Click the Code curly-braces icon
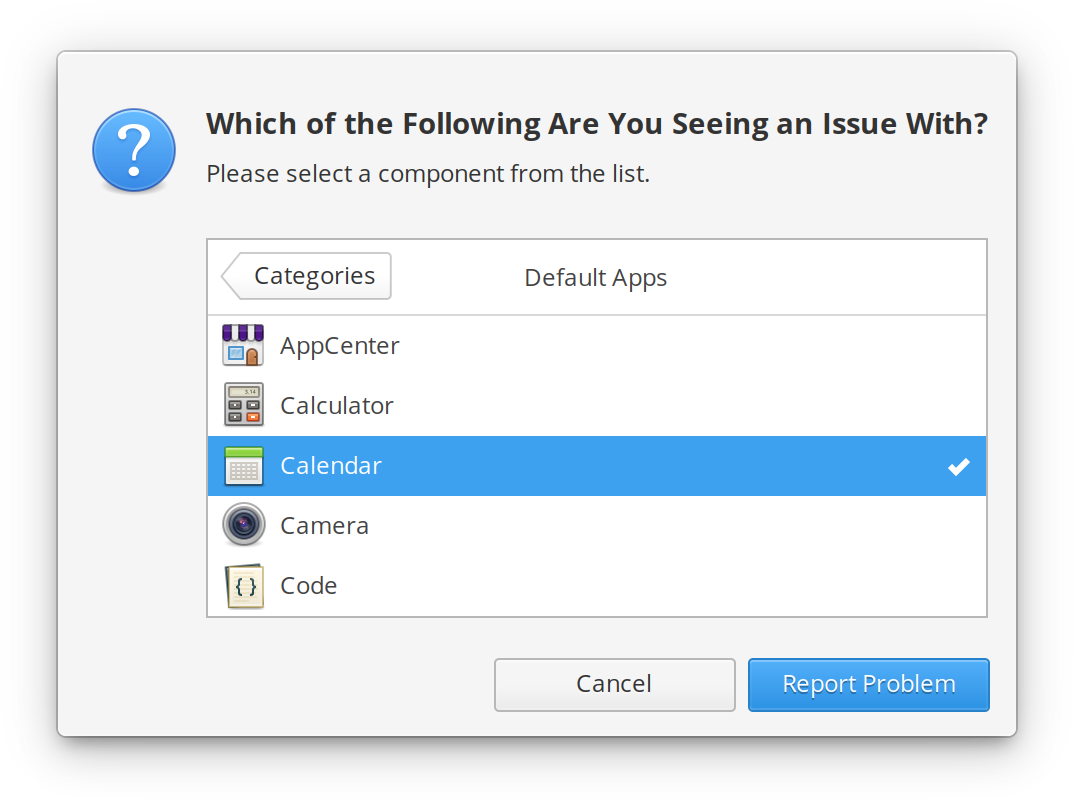The height and width of the screenshot is (800, 1074). 243,586
